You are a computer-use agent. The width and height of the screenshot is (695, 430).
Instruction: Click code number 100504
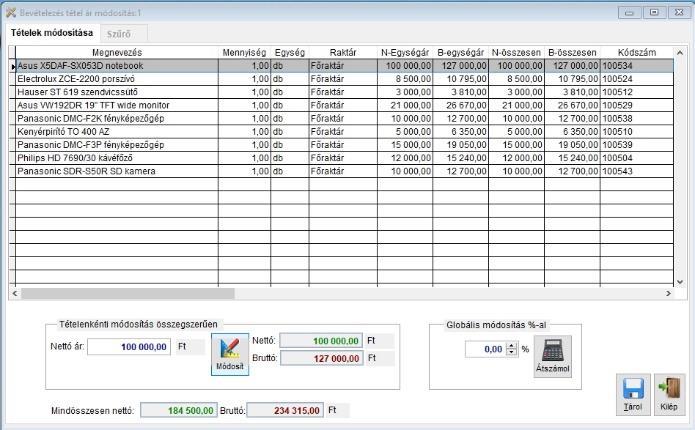(x=617, y=158)
